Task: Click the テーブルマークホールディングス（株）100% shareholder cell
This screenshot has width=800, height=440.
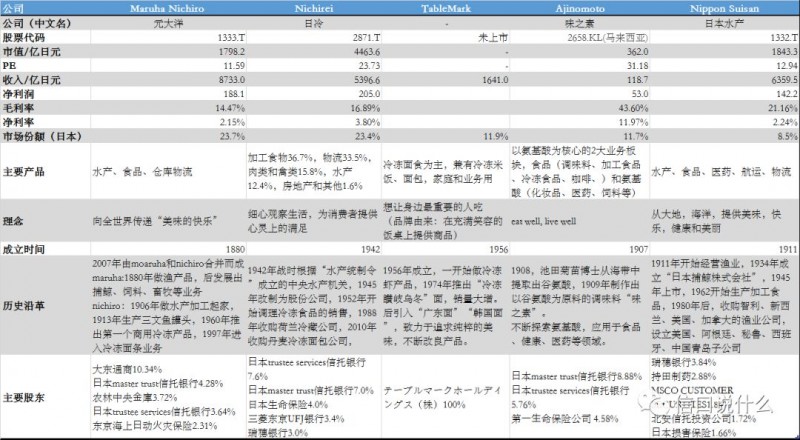Action: [442, 398]
